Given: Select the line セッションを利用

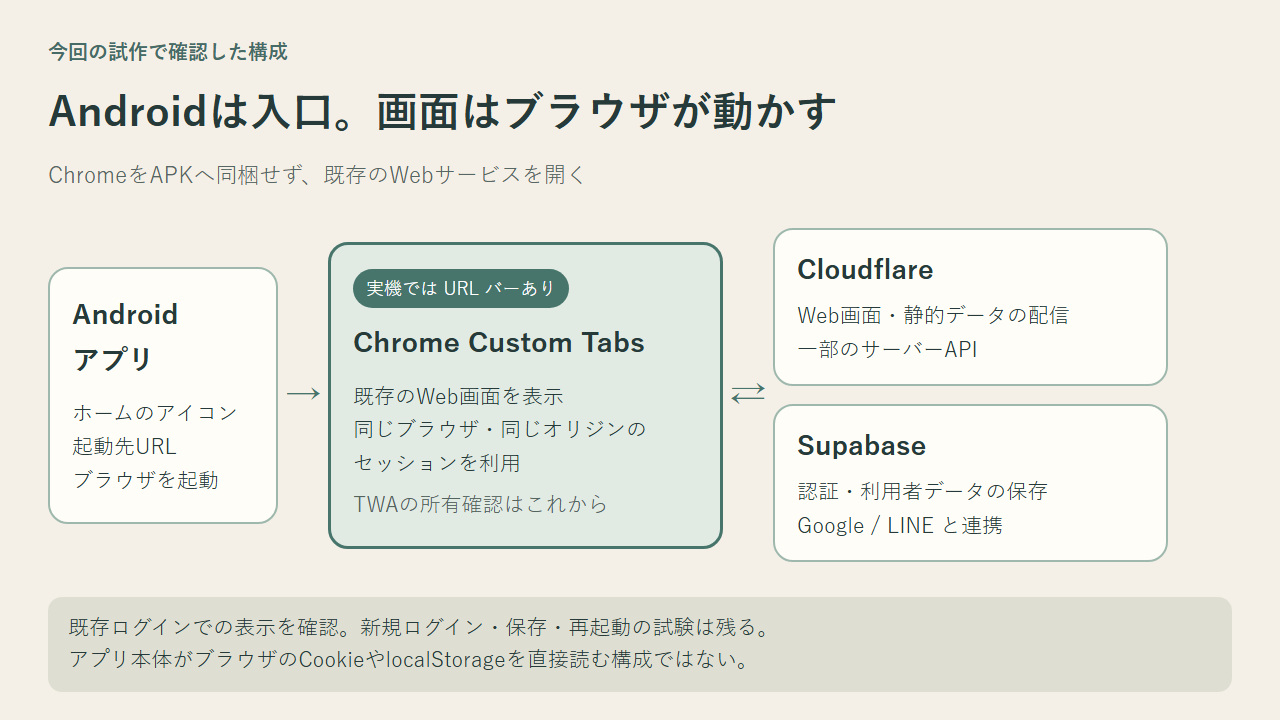Looking at the screenshot, I should pos(437,463).
